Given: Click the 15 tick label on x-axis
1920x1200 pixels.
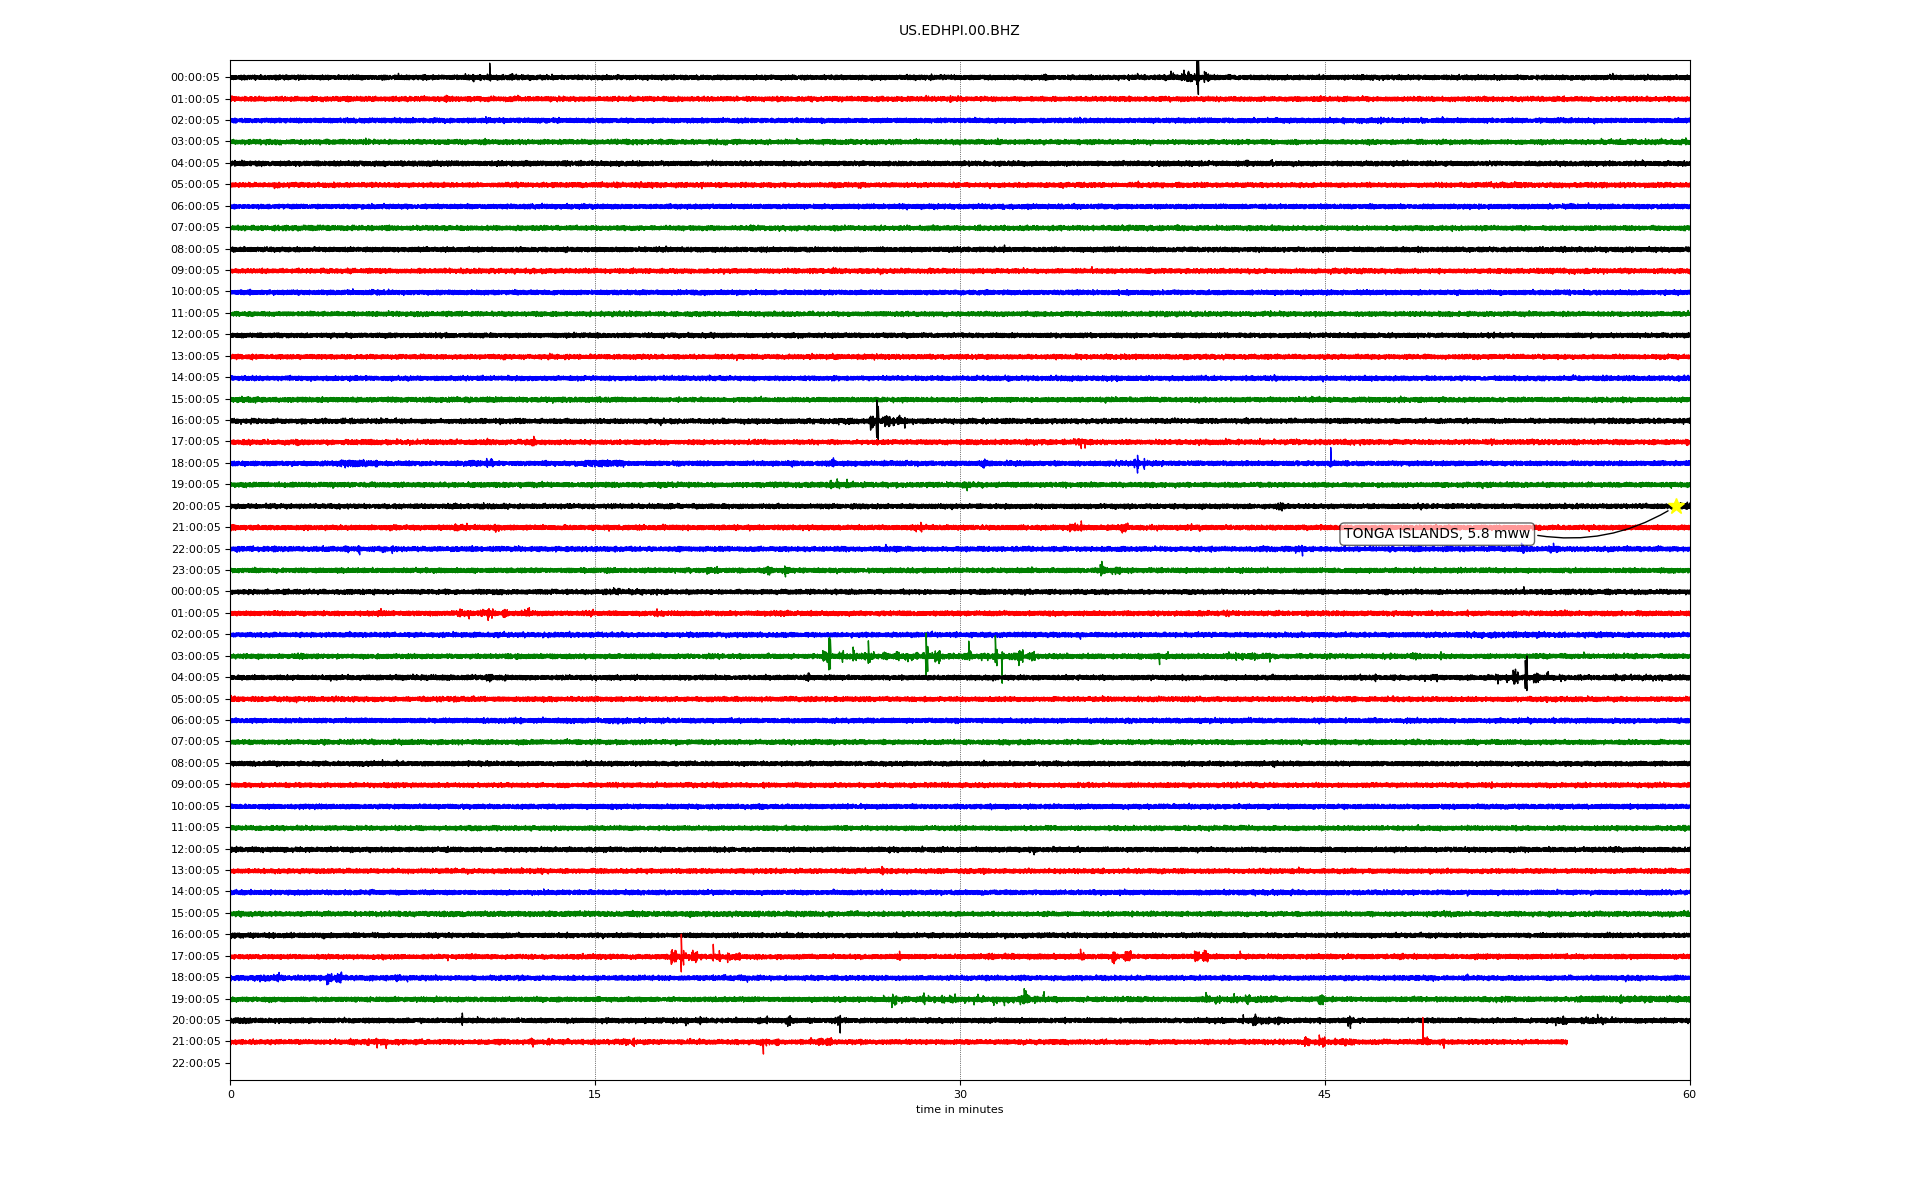Looking at the screenshot, I should [x=595, y=1094].
